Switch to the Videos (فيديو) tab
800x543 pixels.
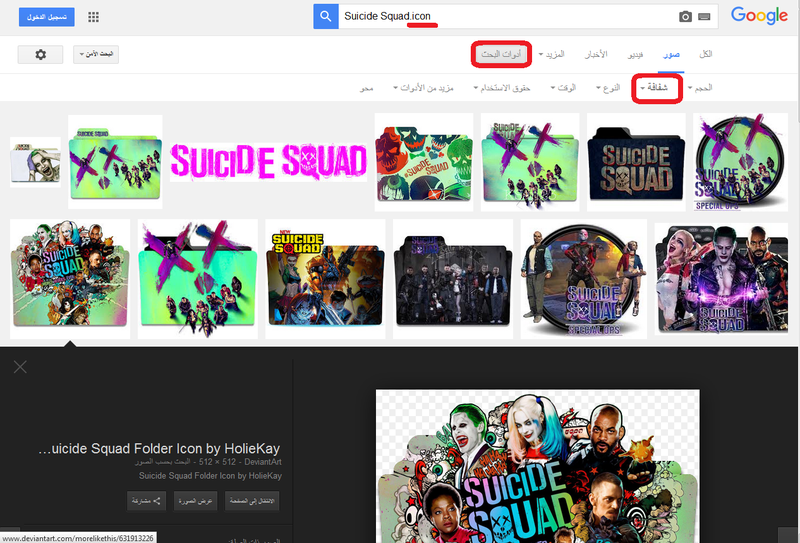(635, 54)
